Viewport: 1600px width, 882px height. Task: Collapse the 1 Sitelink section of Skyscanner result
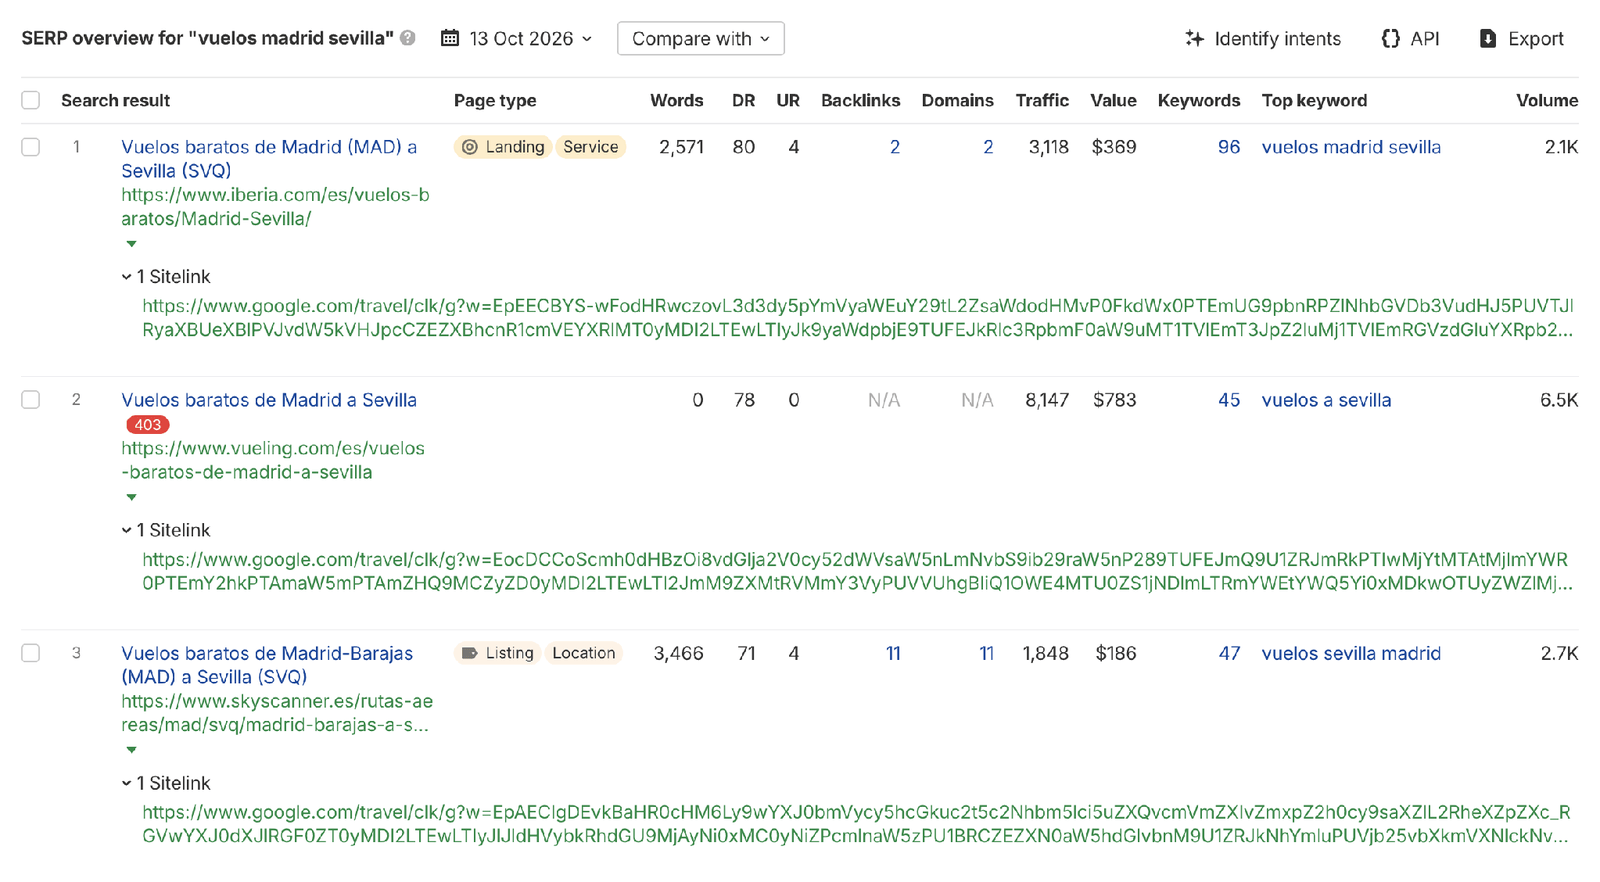coord(166,783)
